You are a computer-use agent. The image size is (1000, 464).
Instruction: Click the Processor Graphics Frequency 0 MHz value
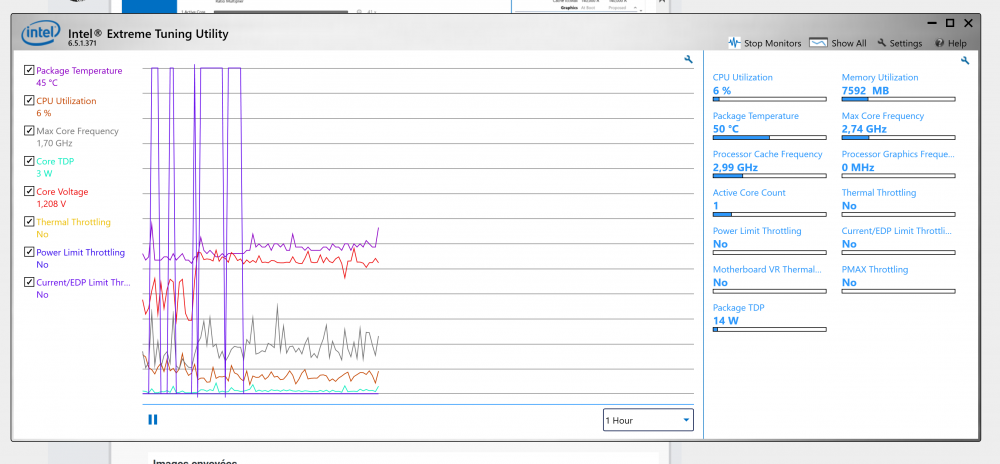point(858,168)
